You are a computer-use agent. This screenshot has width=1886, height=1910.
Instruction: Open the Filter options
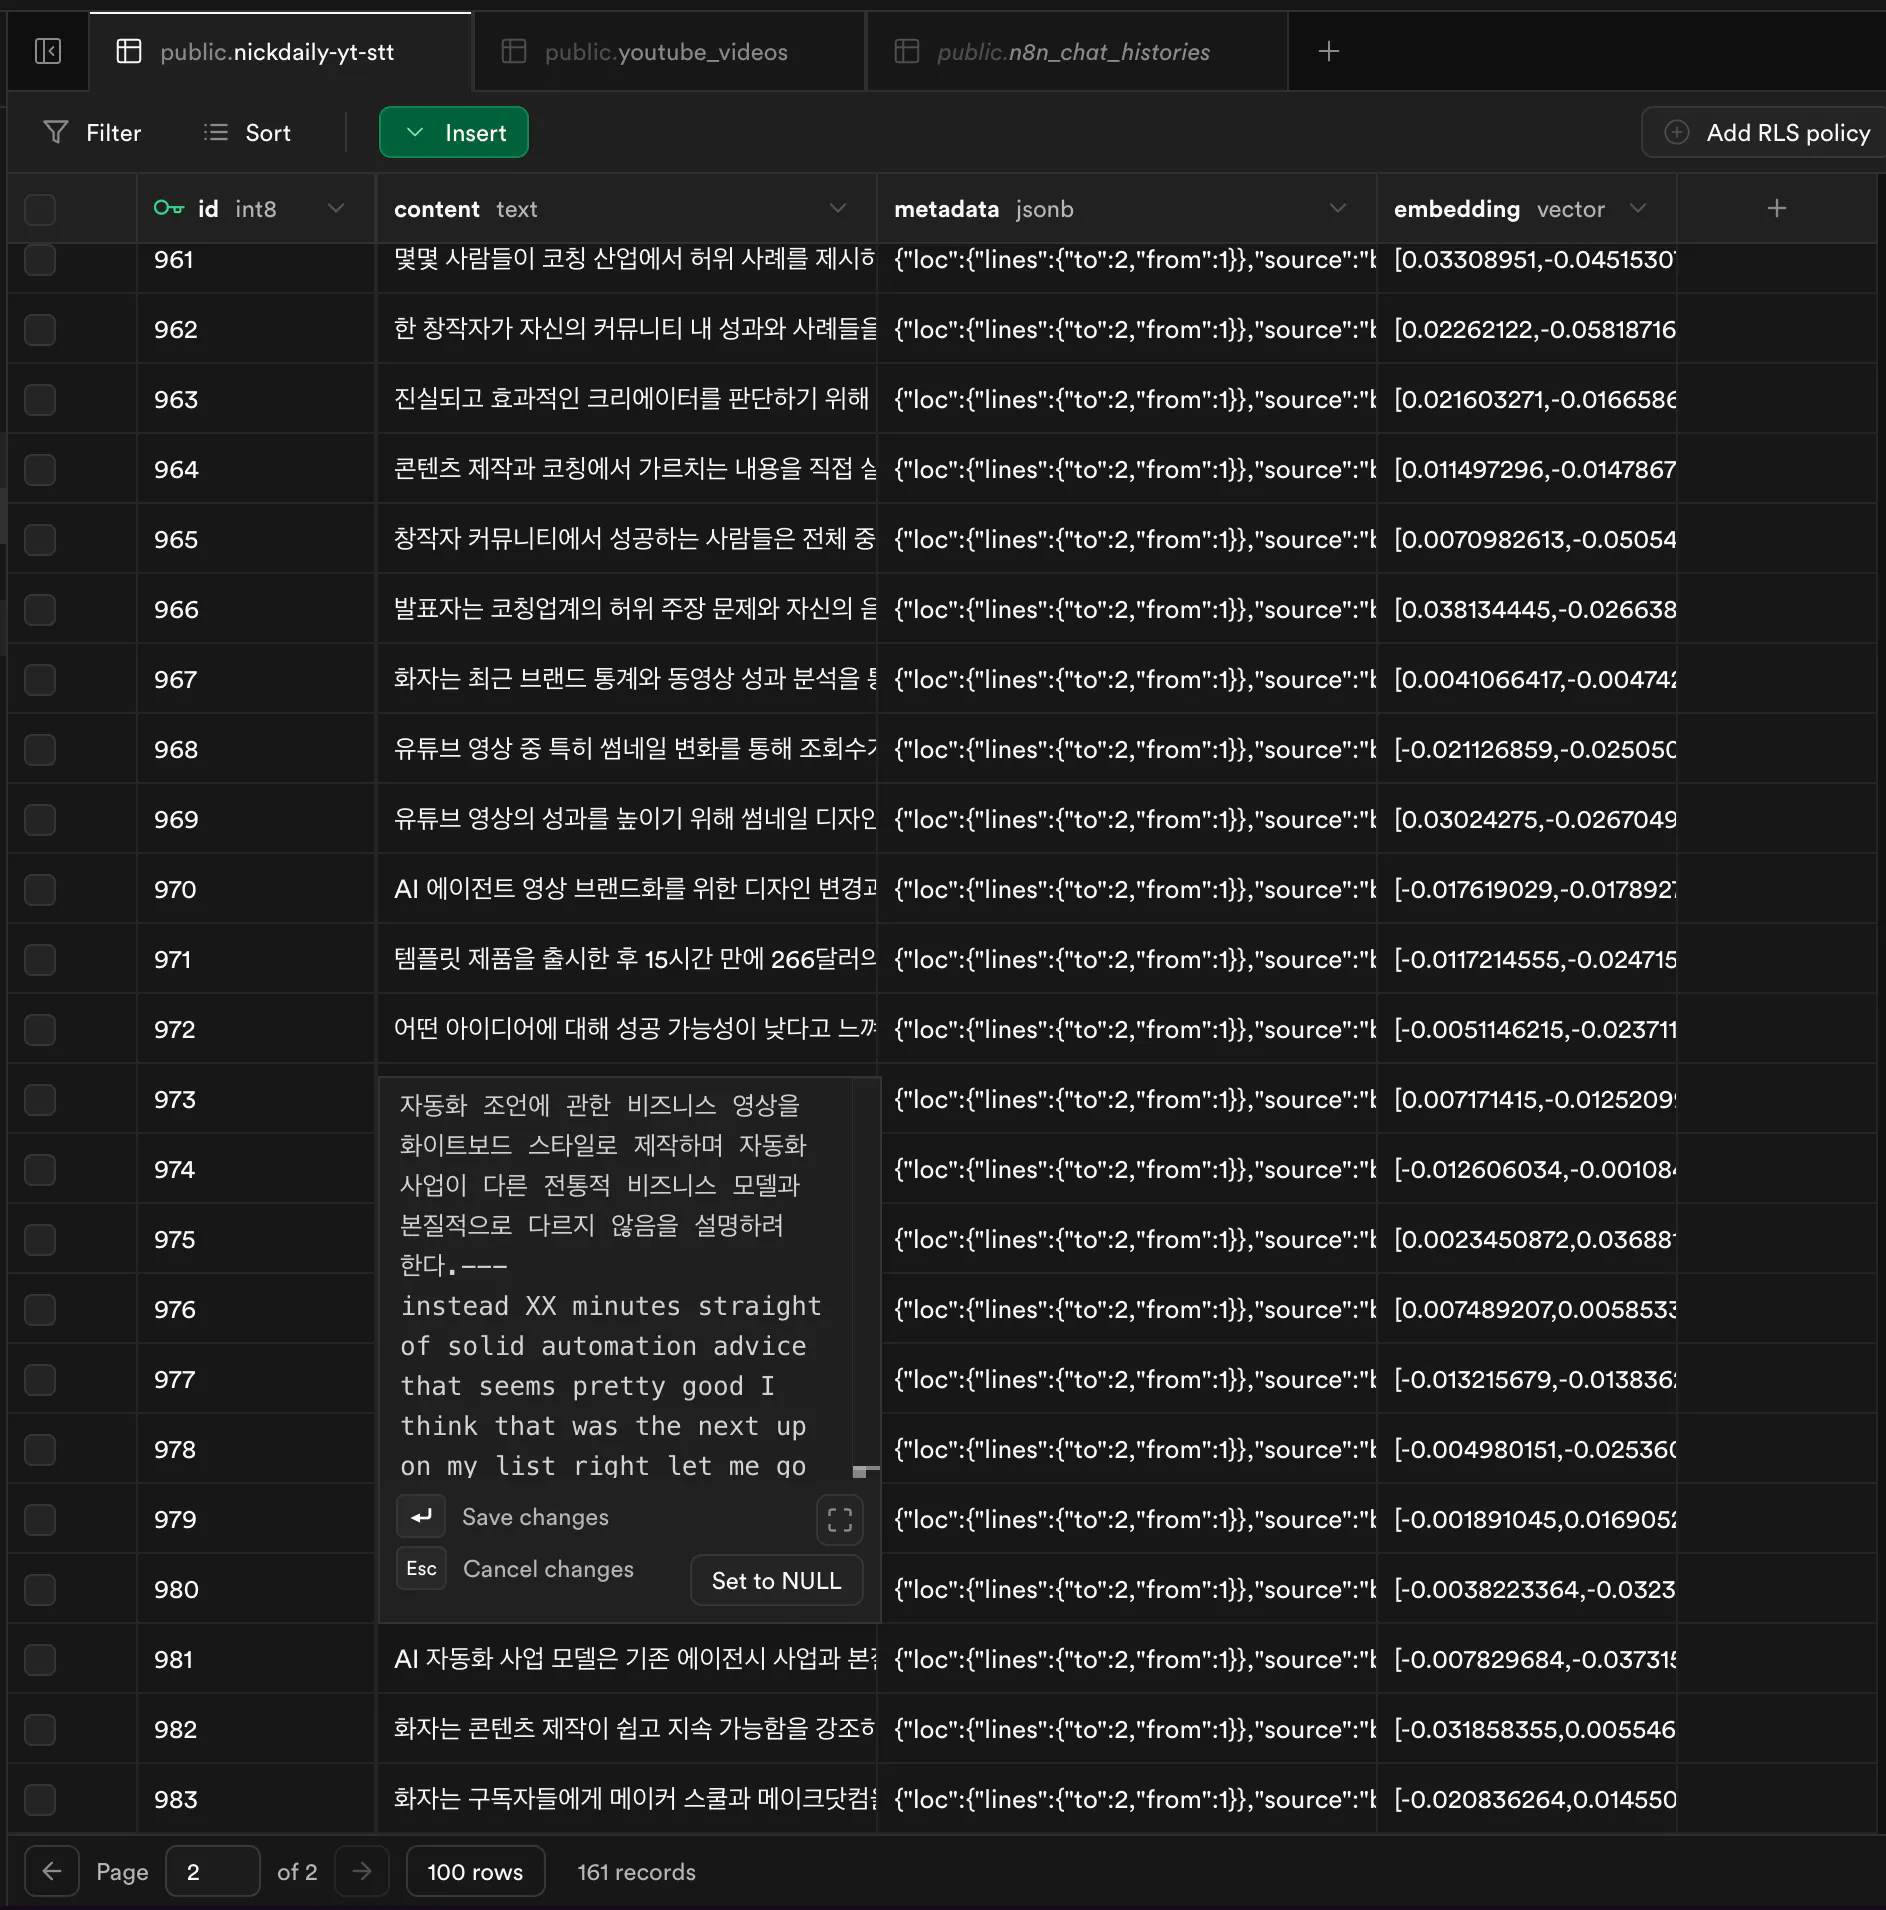pyautogui.click(x=92, y=132)
